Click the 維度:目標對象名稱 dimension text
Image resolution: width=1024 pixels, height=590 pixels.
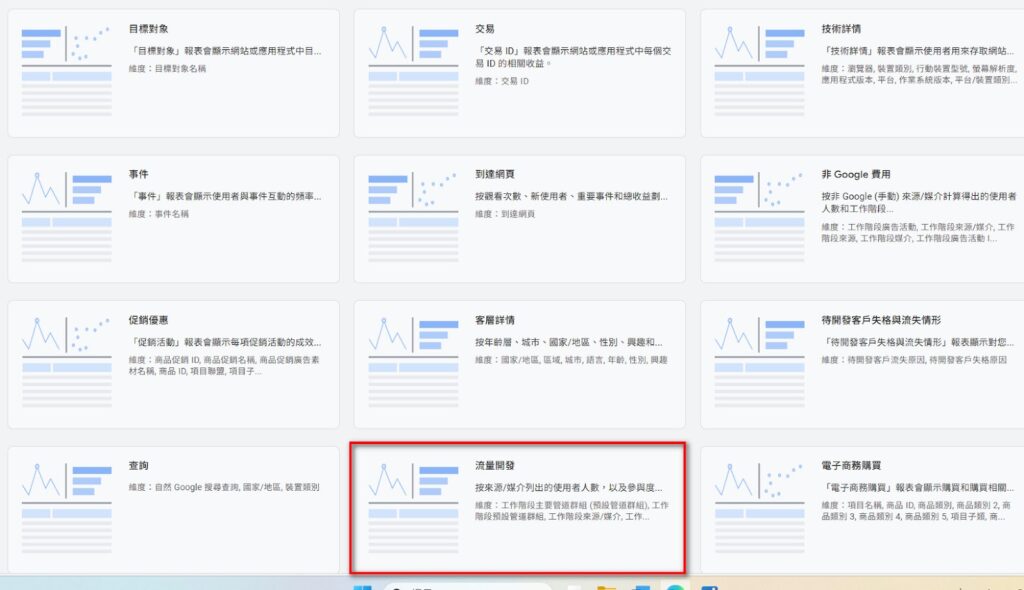tap(168, 68)
